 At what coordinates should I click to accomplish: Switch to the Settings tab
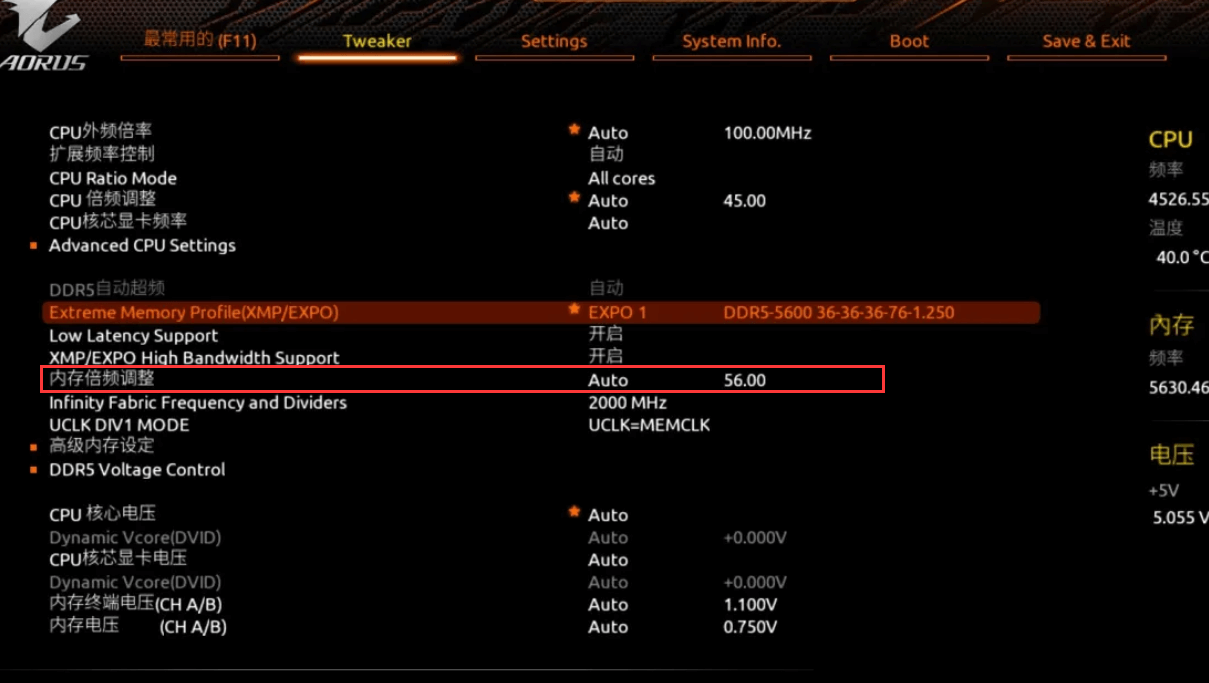(x=553, y=41)
